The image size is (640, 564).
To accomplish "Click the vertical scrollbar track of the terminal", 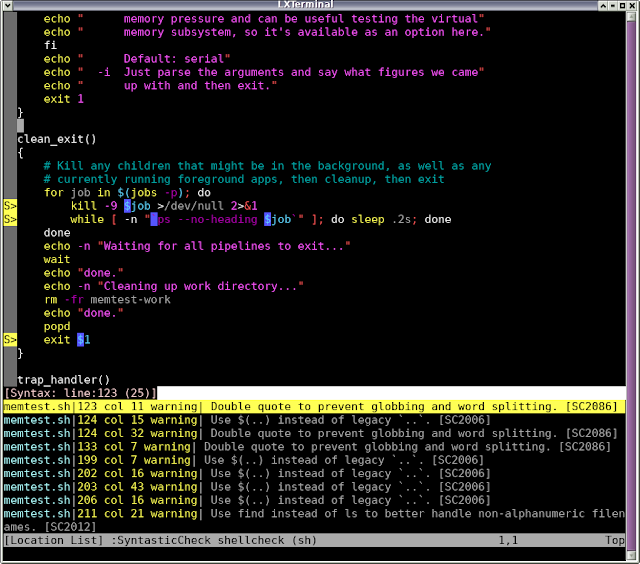I will [x=631, y=286].
